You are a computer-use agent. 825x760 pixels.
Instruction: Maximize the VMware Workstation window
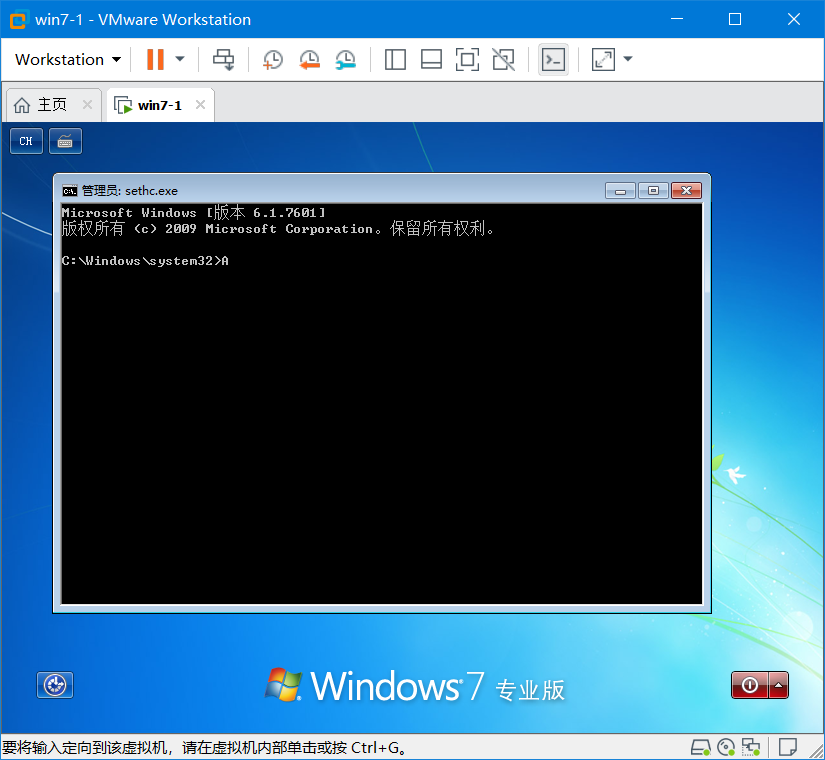point(735,19)
